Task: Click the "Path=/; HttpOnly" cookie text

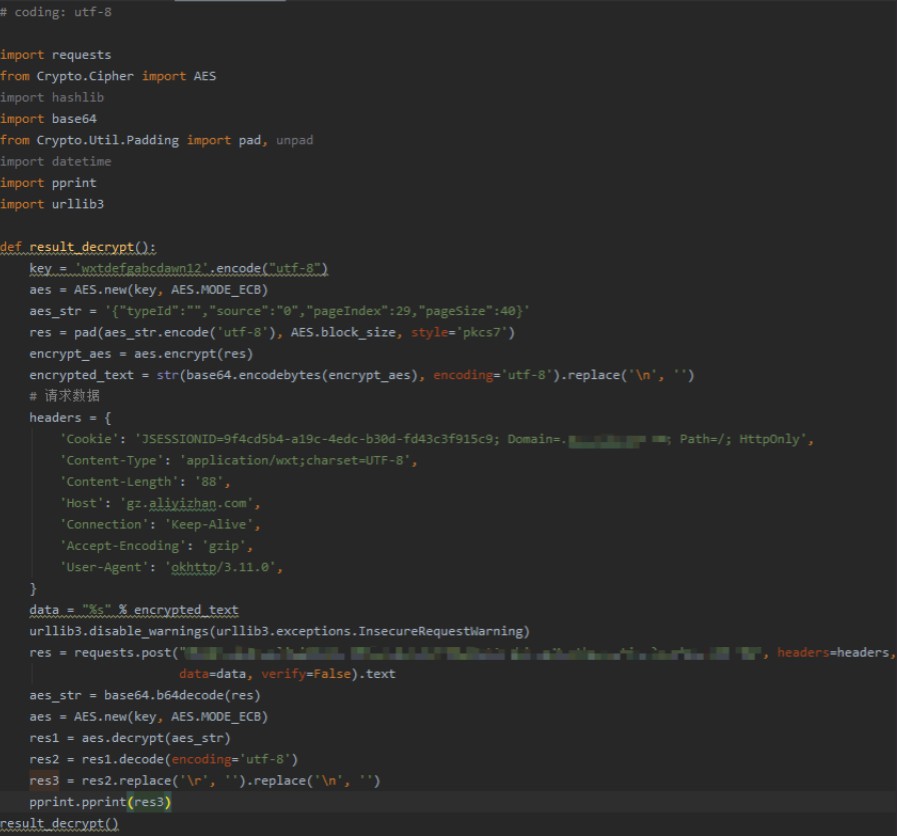Action: pos(741,439)
